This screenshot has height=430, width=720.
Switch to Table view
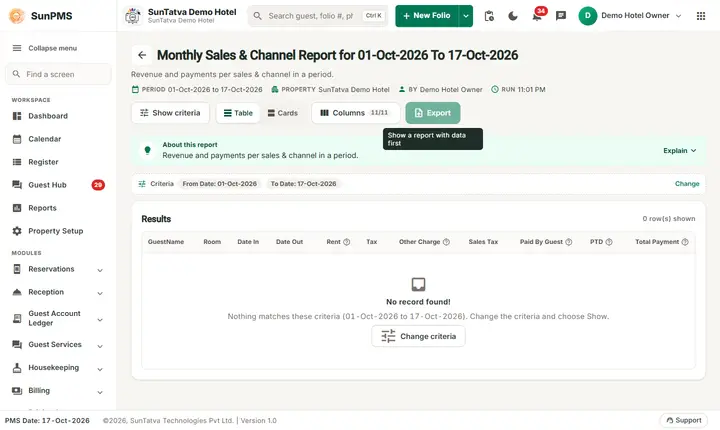[x=238, y=113]
